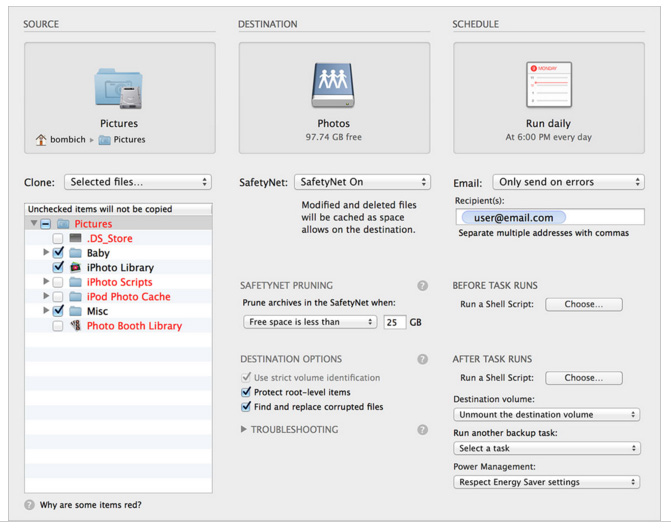Open Destination Options help icon
Screen dimensions: 671x528
tap(422, 359)
